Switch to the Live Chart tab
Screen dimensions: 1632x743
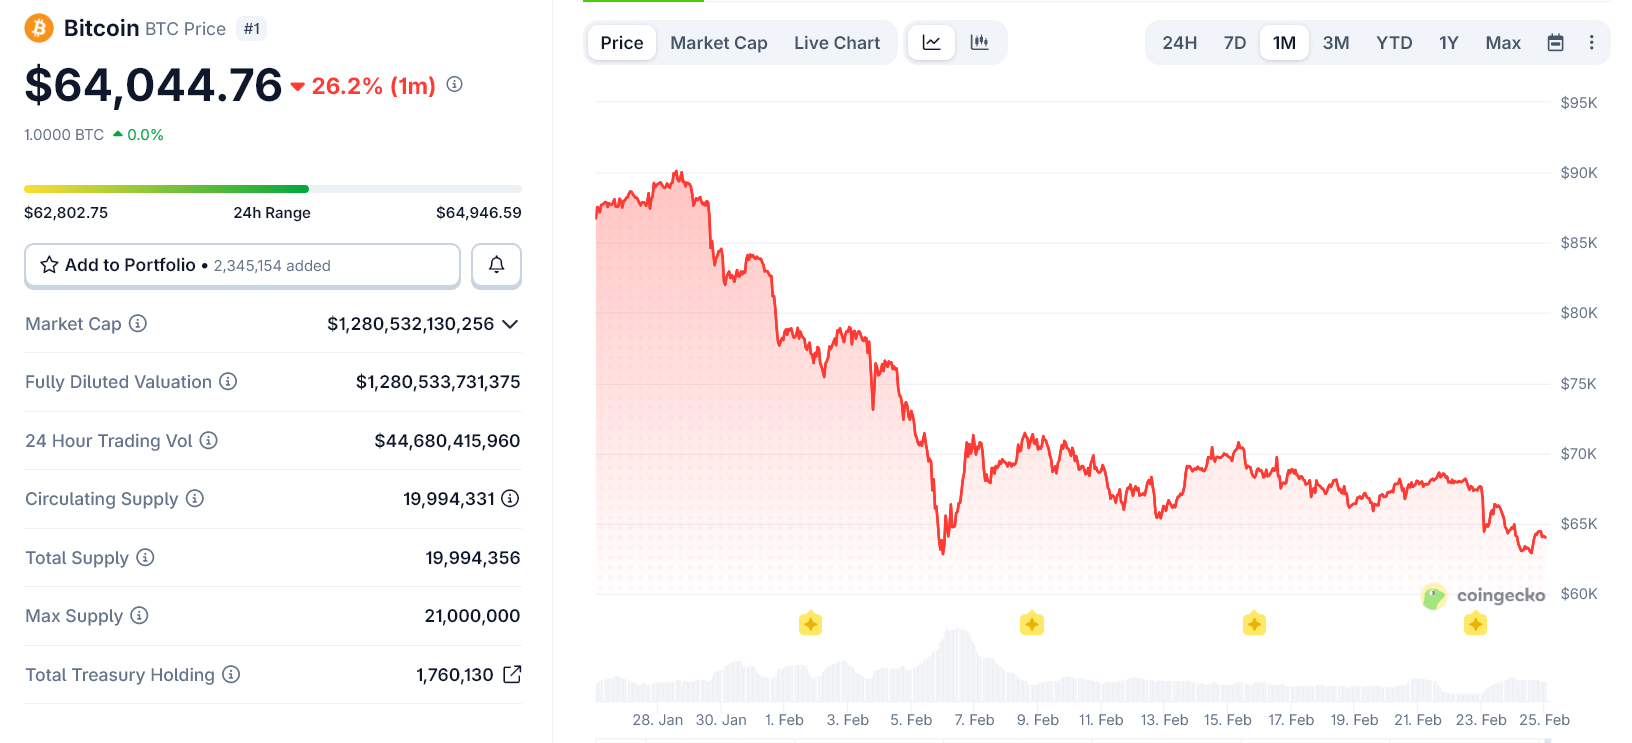point(837,43)
